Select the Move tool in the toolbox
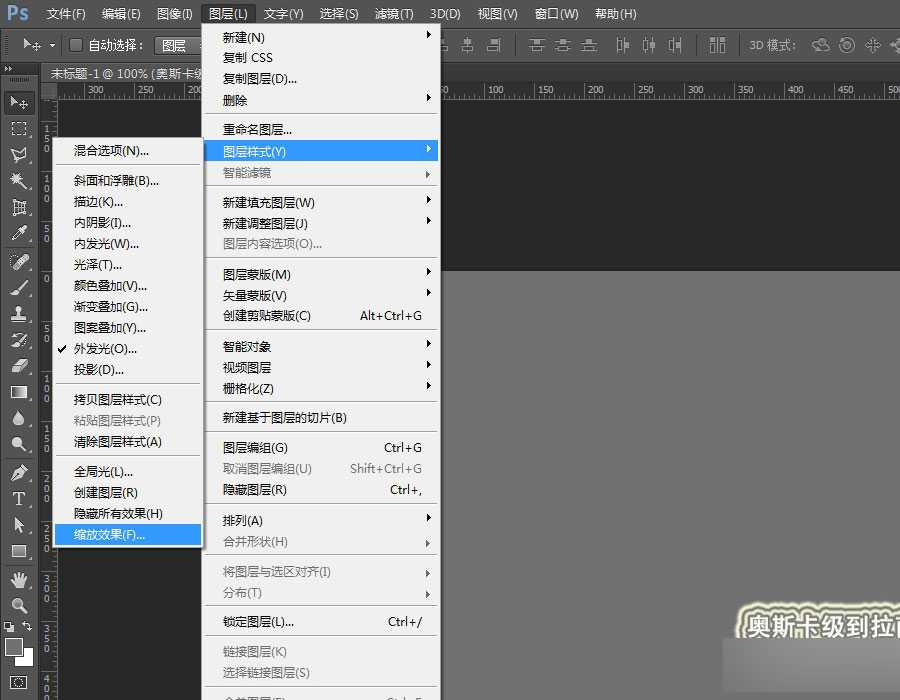900x700 pixels. 19,102
